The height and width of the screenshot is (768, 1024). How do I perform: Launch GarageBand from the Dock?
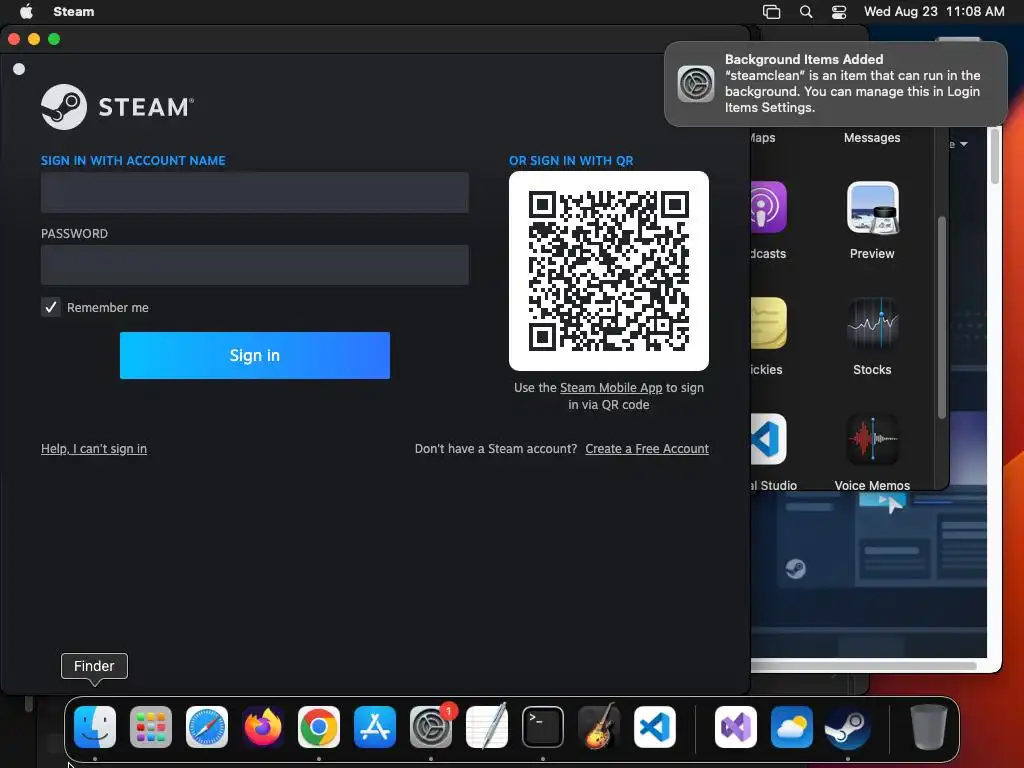(599, 727)
